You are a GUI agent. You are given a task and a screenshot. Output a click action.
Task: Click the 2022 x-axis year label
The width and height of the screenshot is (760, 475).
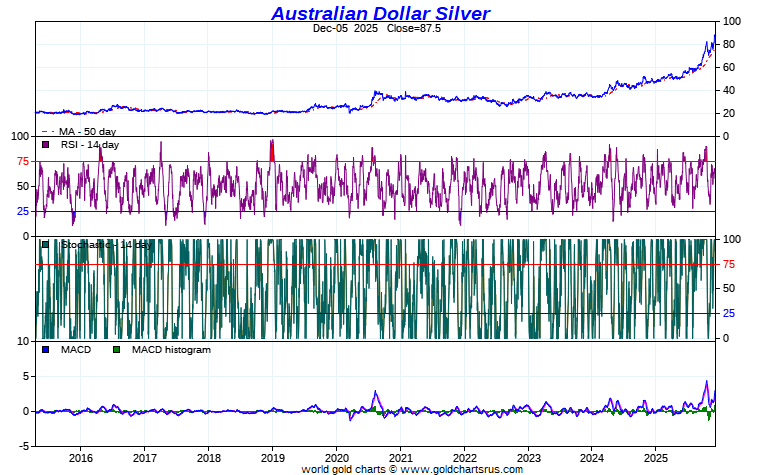pos(464,458)
